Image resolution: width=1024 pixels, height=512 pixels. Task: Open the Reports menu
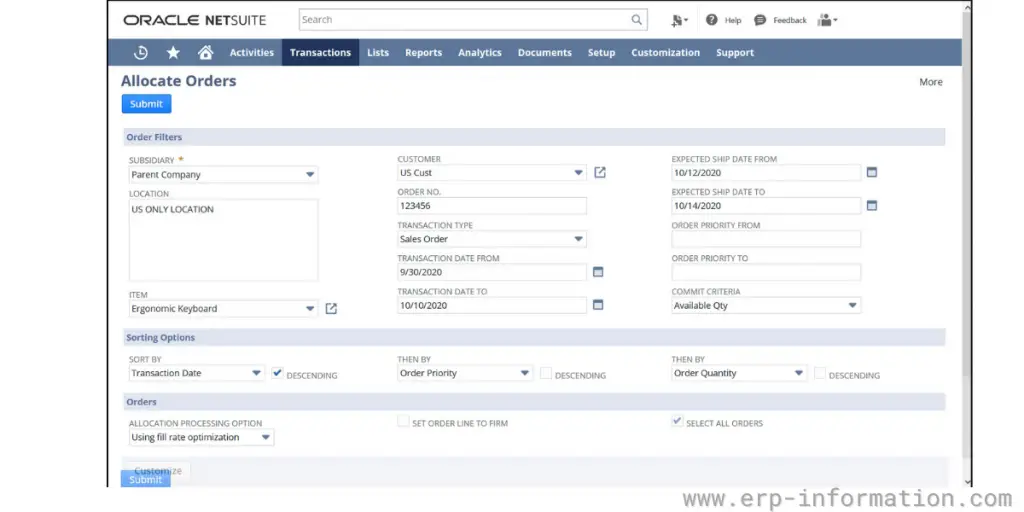[423, 53]
